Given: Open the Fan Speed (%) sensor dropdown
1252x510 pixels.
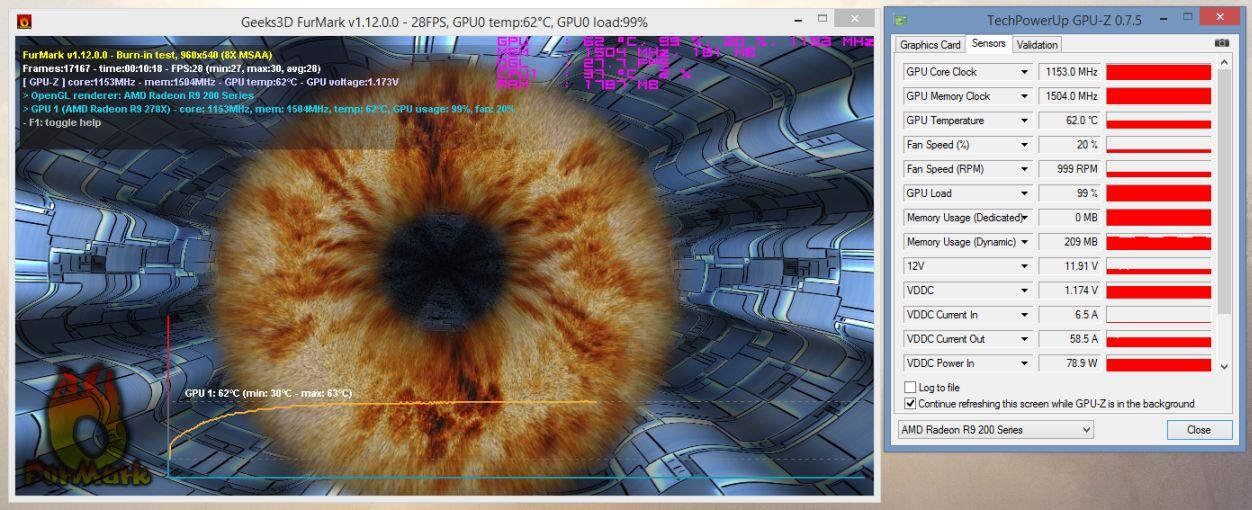Looking at the screenshot, I should pyautogui.click(x=1024, y=145).
